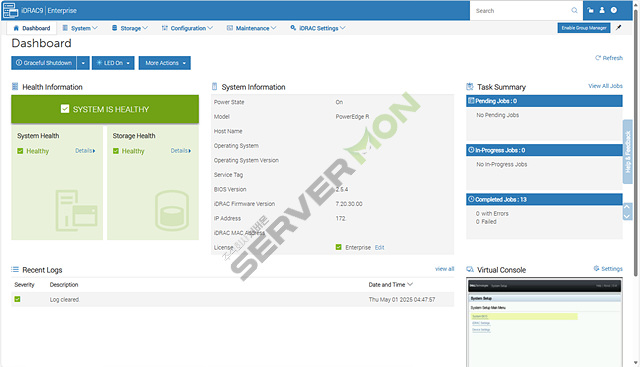Expand the Configuration menu
Image resolution: width=640 pixels, height=367 pixels.
187,28
